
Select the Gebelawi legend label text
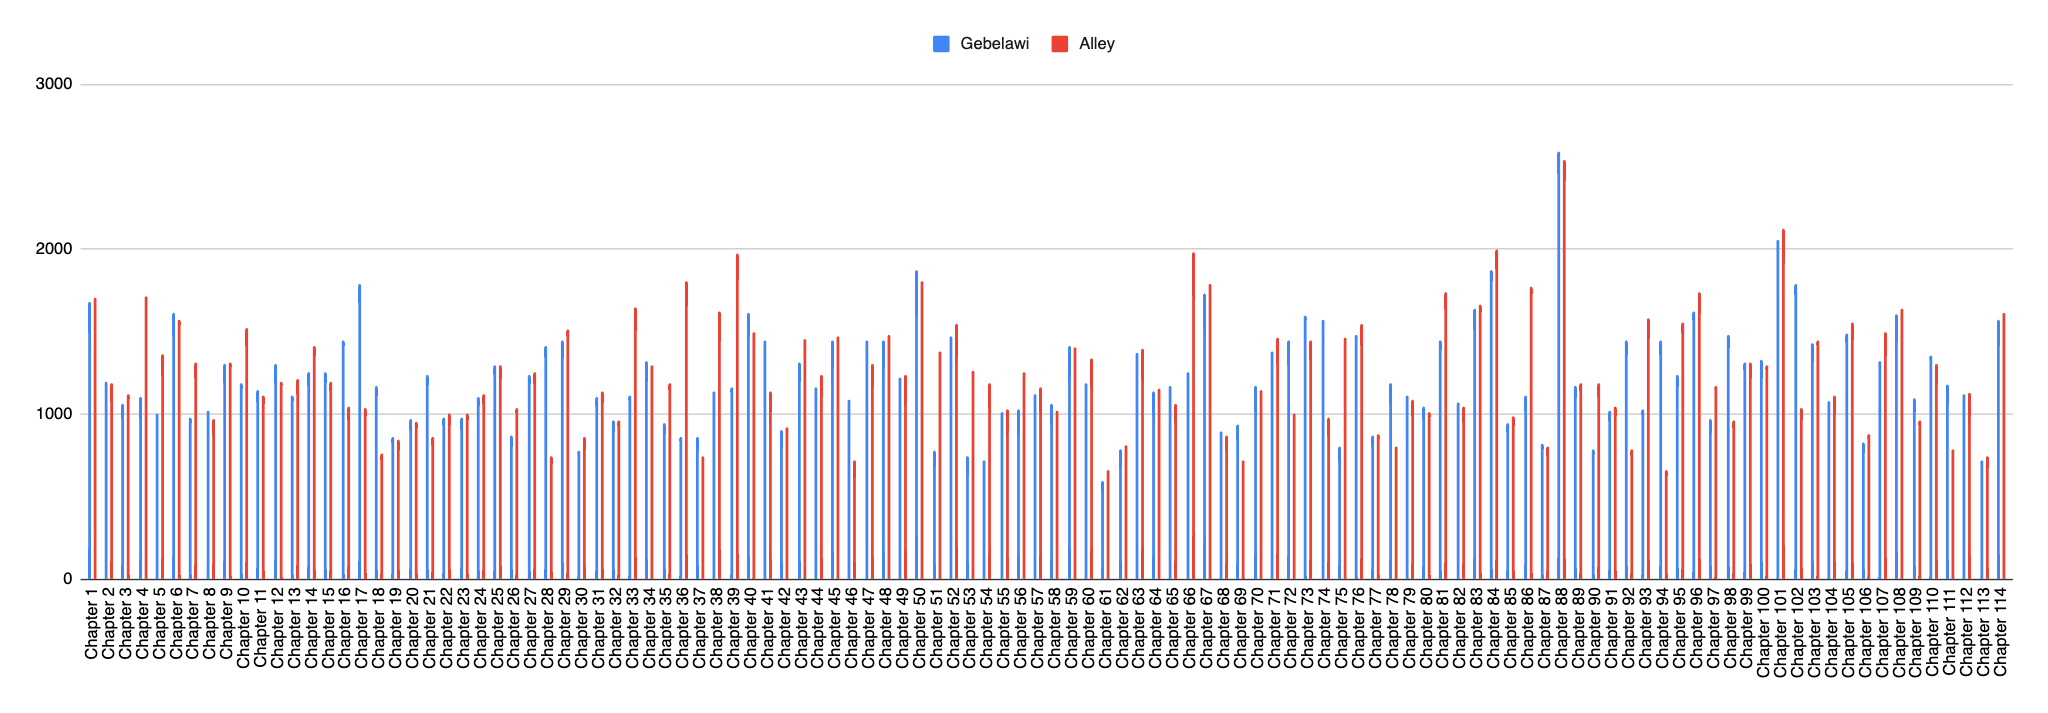pos(994,44)
